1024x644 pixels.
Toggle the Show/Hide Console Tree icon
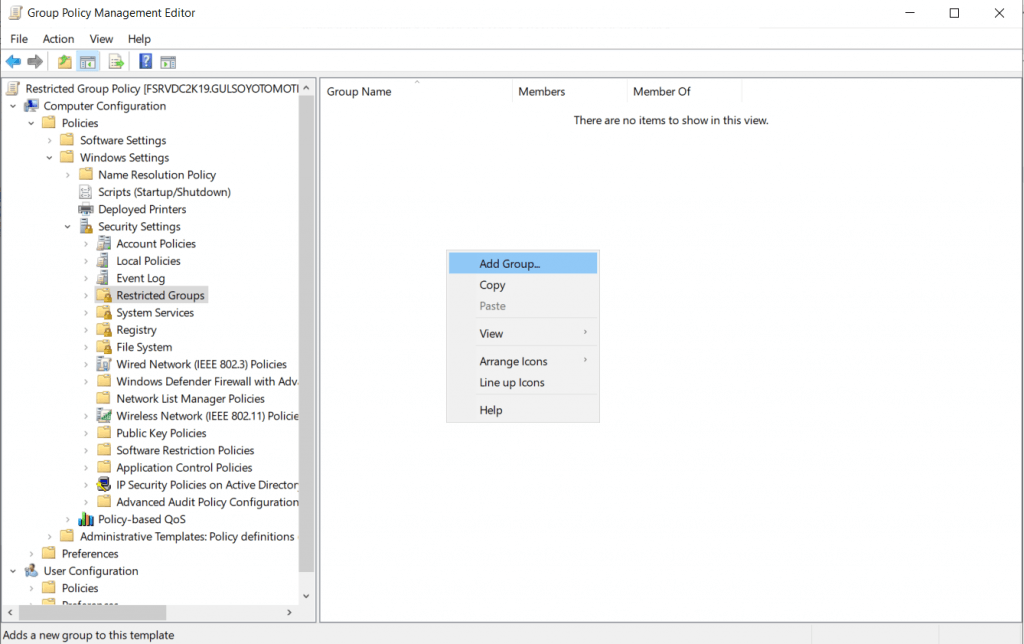(89, 62)
